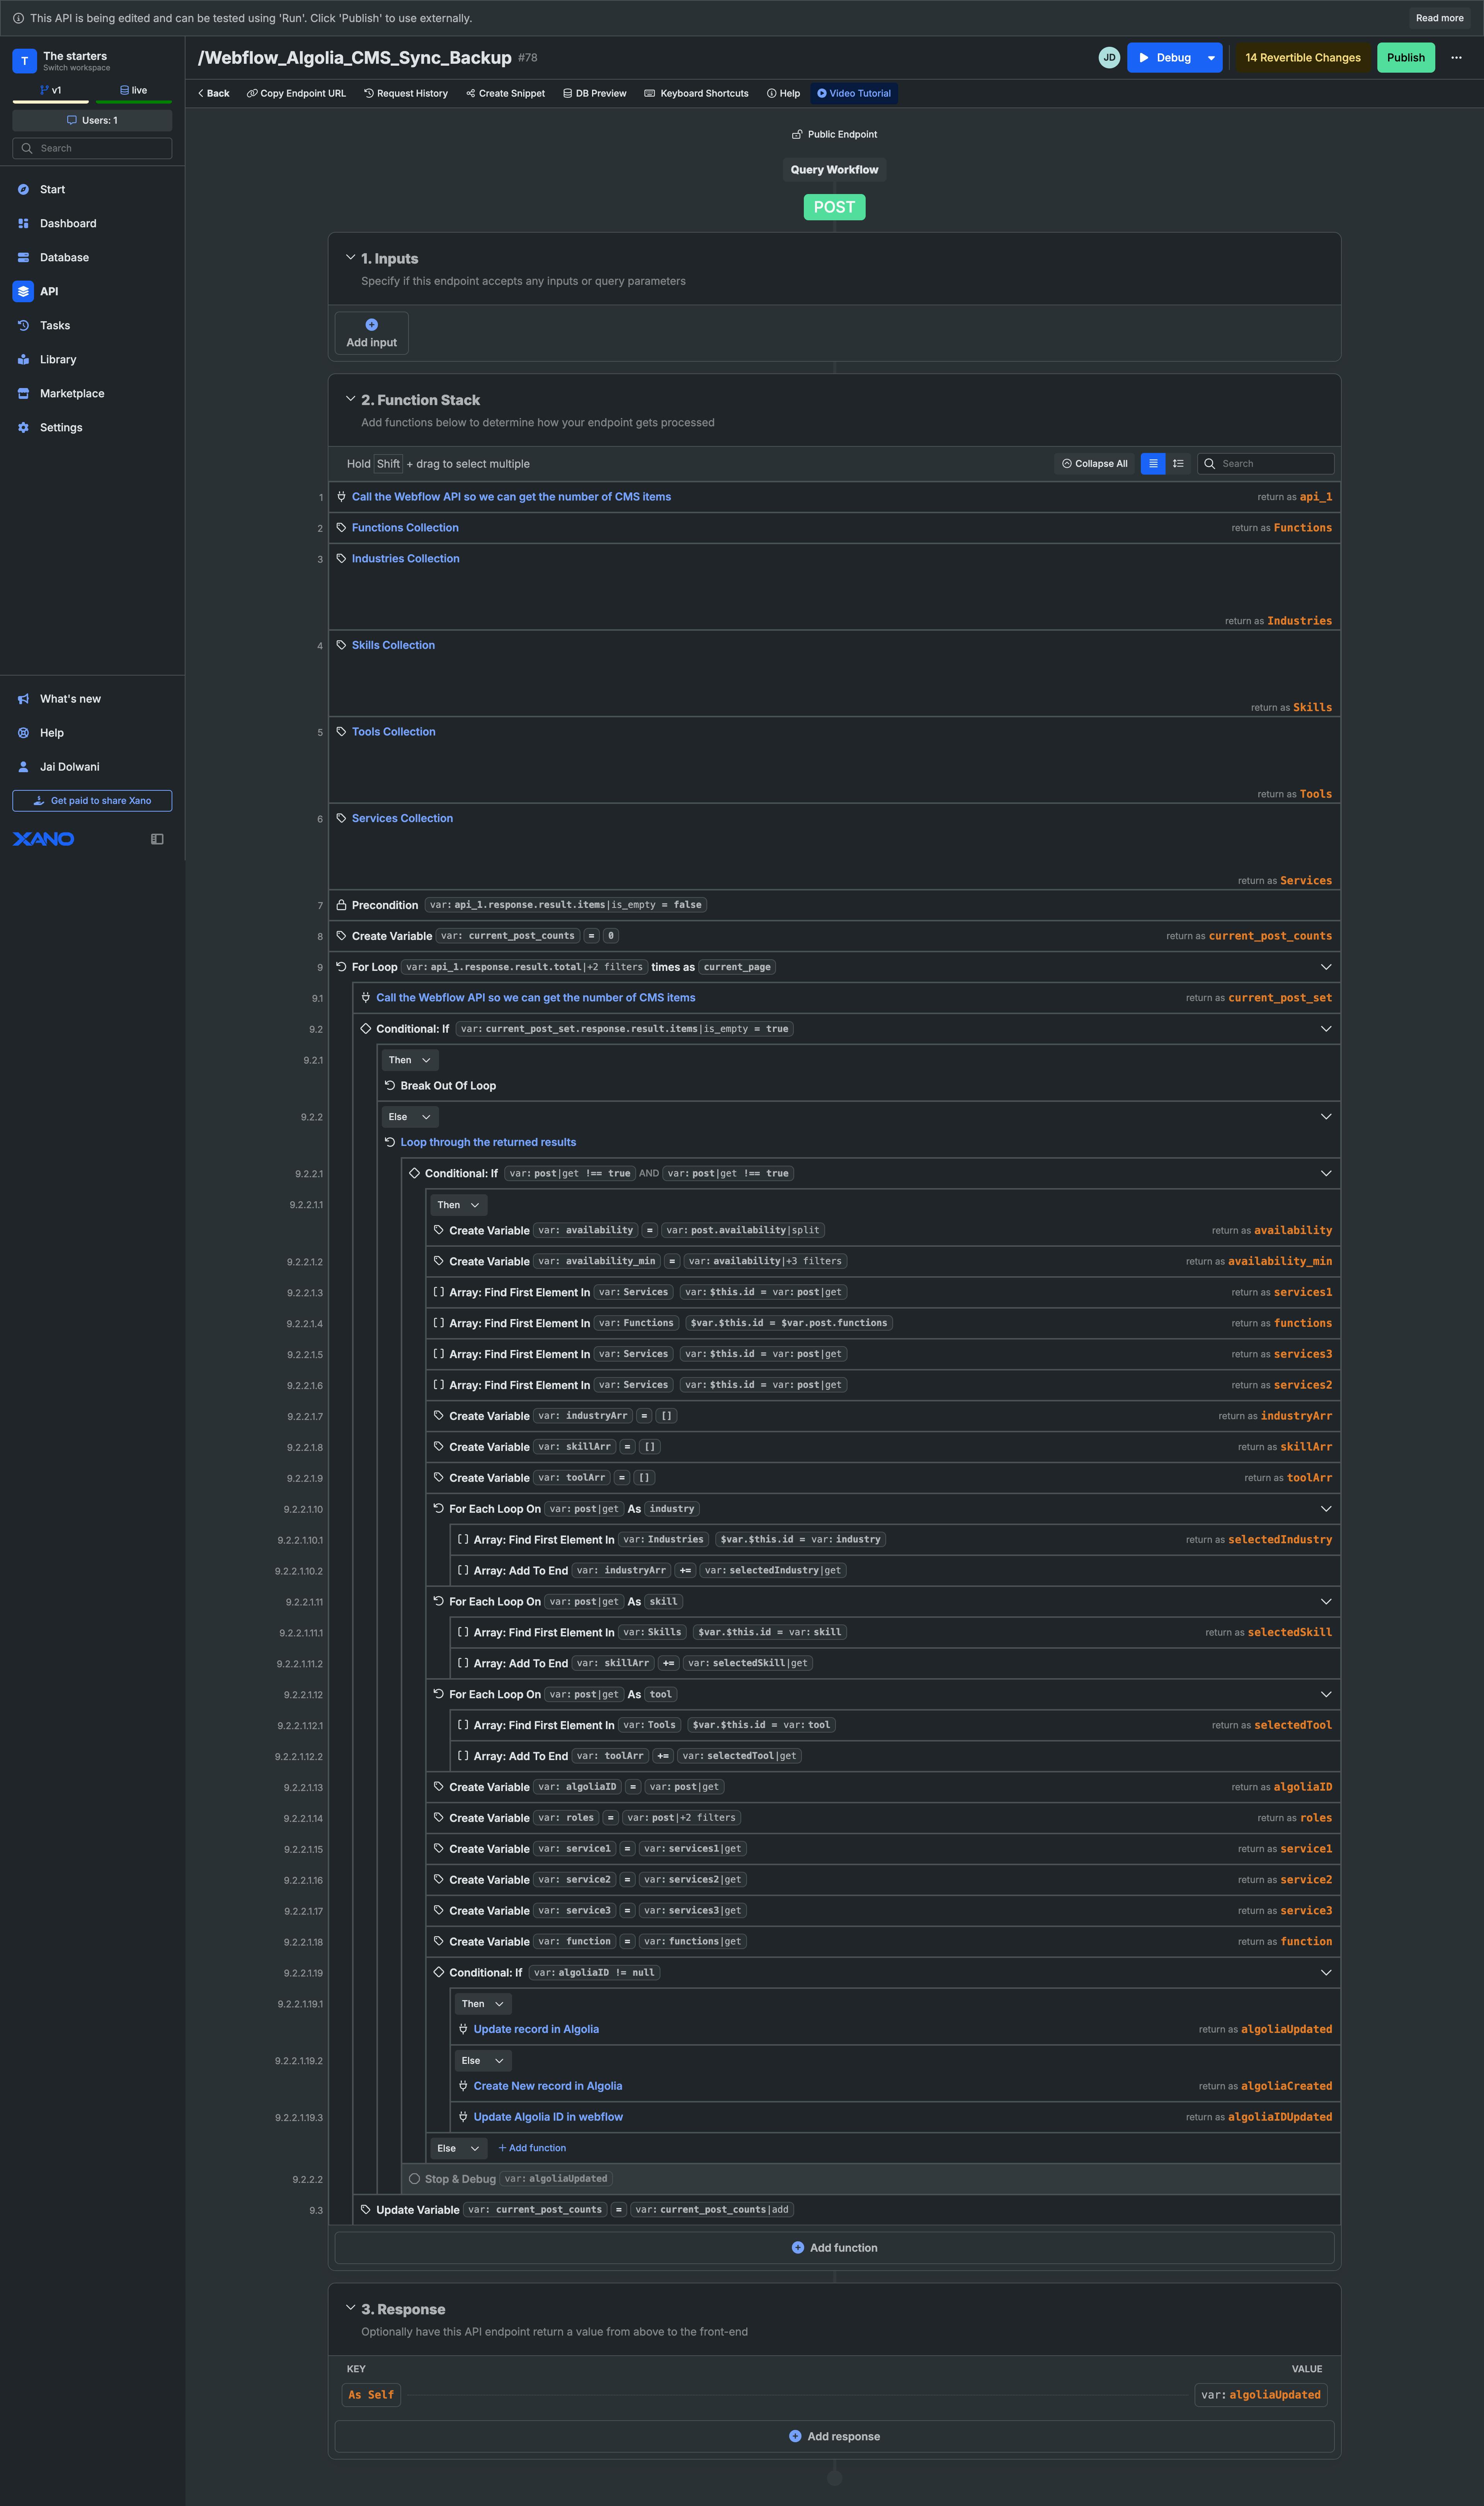Click Create Snippet
The height and width of the screenshot is (2506, 1484).
pos(505,93)
